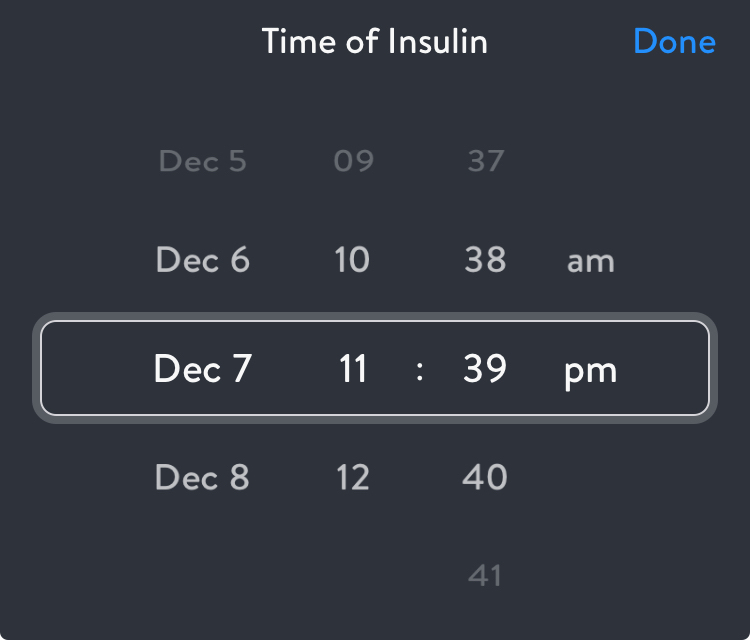Tap the selected Dec 7 date
This screenshot has width=750, height=640.
(x=203, y=370)
